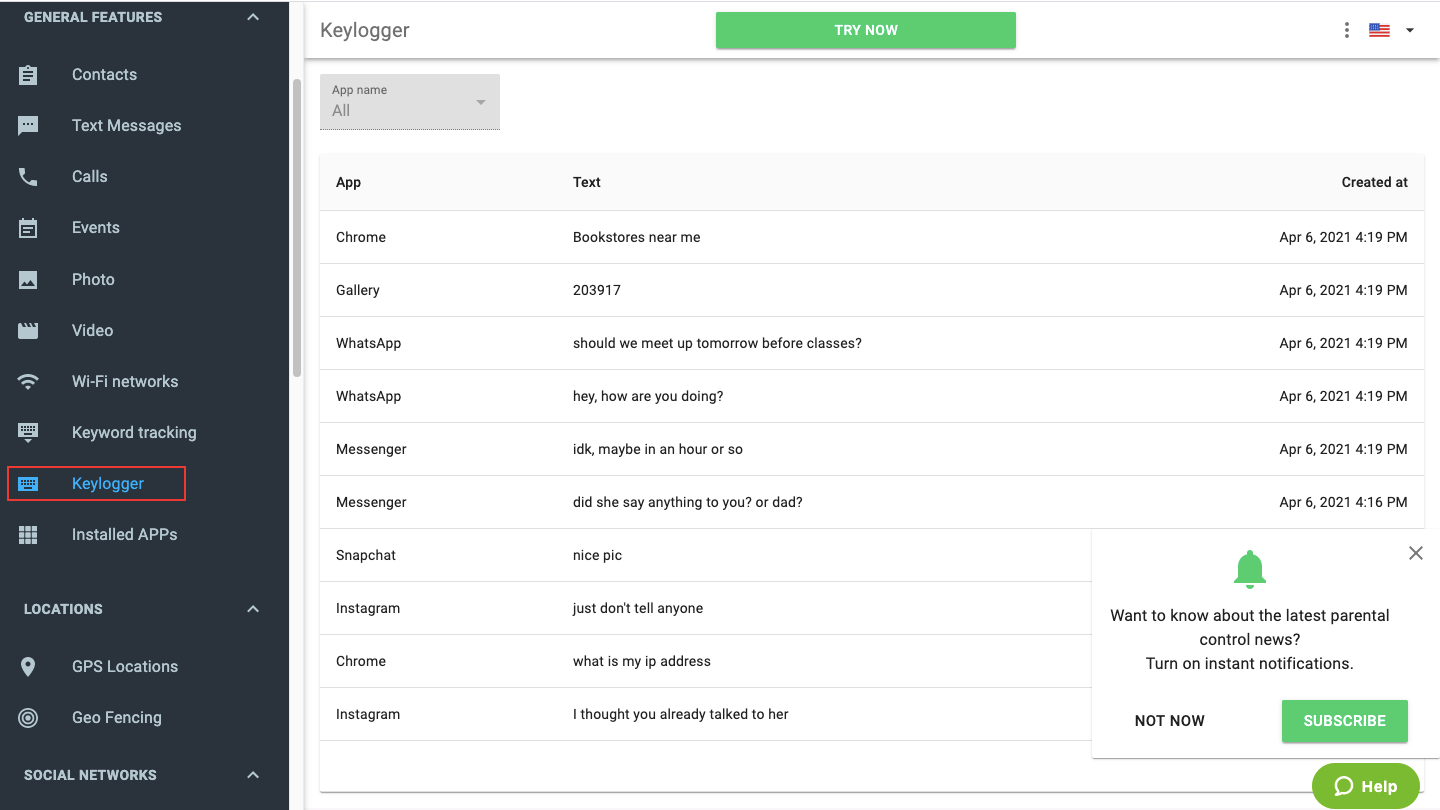The width and height of the screenshot is (1440, 810).
Task: Collapse the General Features section
Action: [x=253, y=17]
